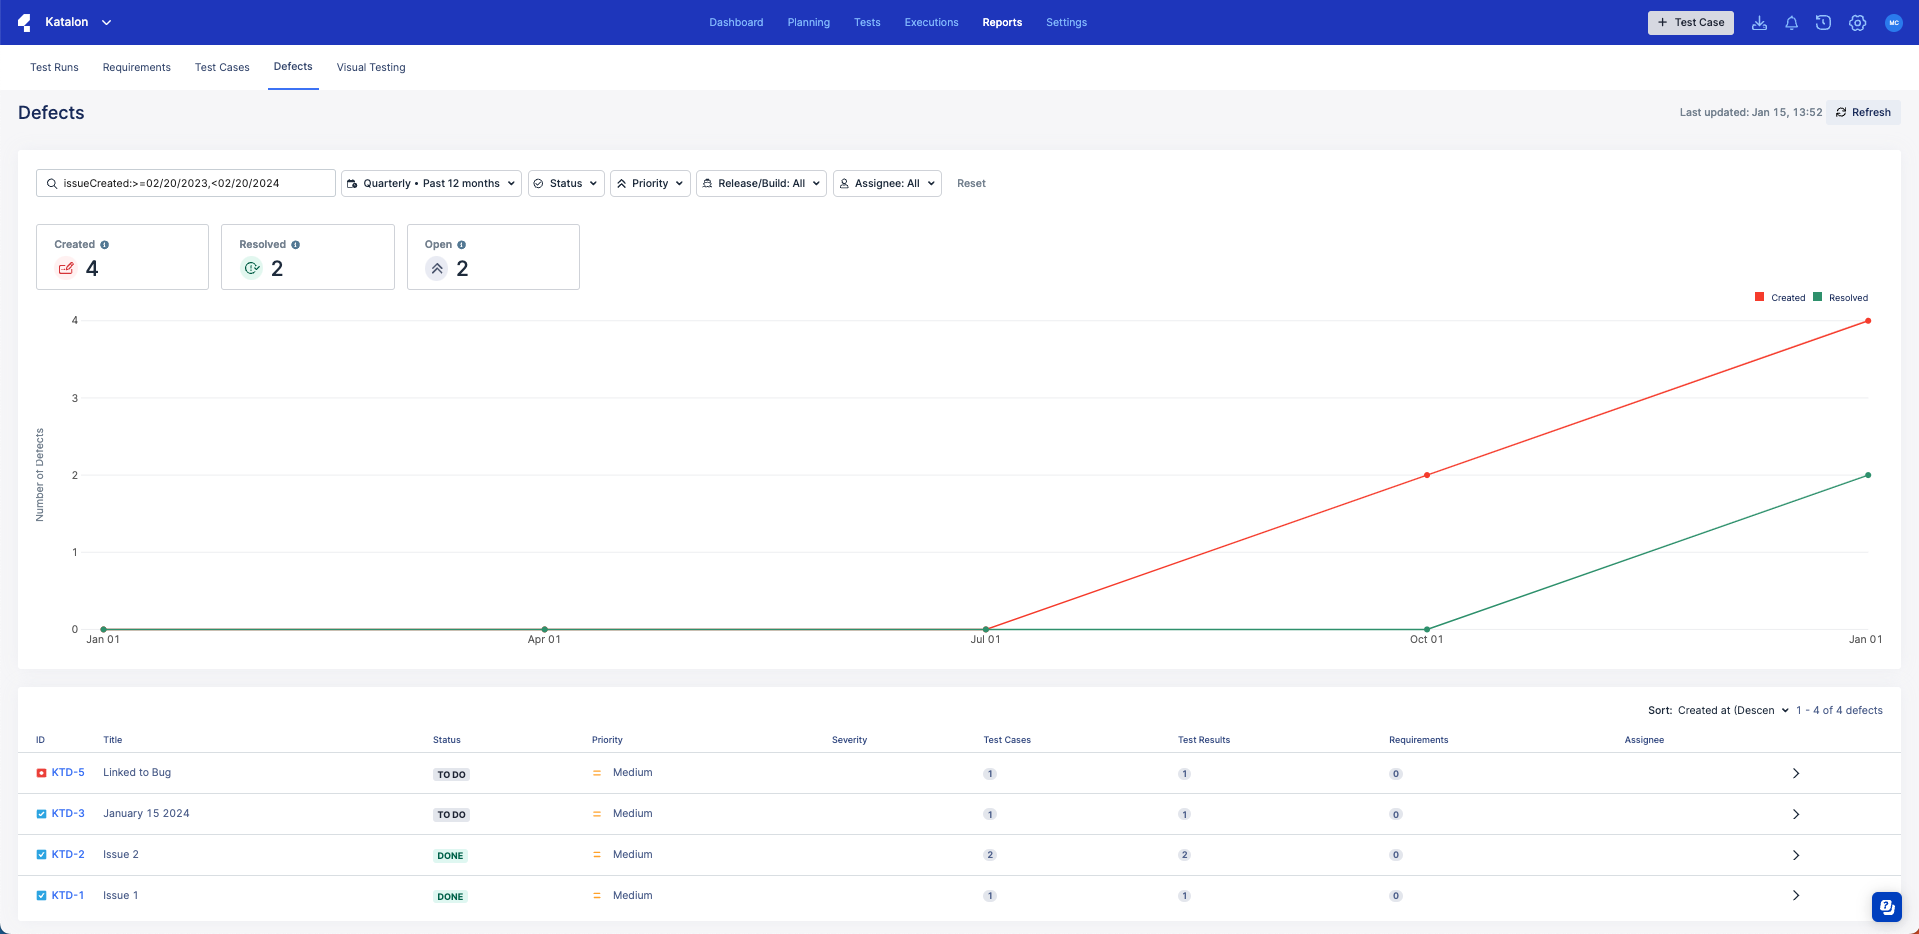This screenshot has height=934, width=1919.
Task: Expand the row arrow for 'Linked to Bug'
Action: pyautogui.click(x=1796, y=772)
